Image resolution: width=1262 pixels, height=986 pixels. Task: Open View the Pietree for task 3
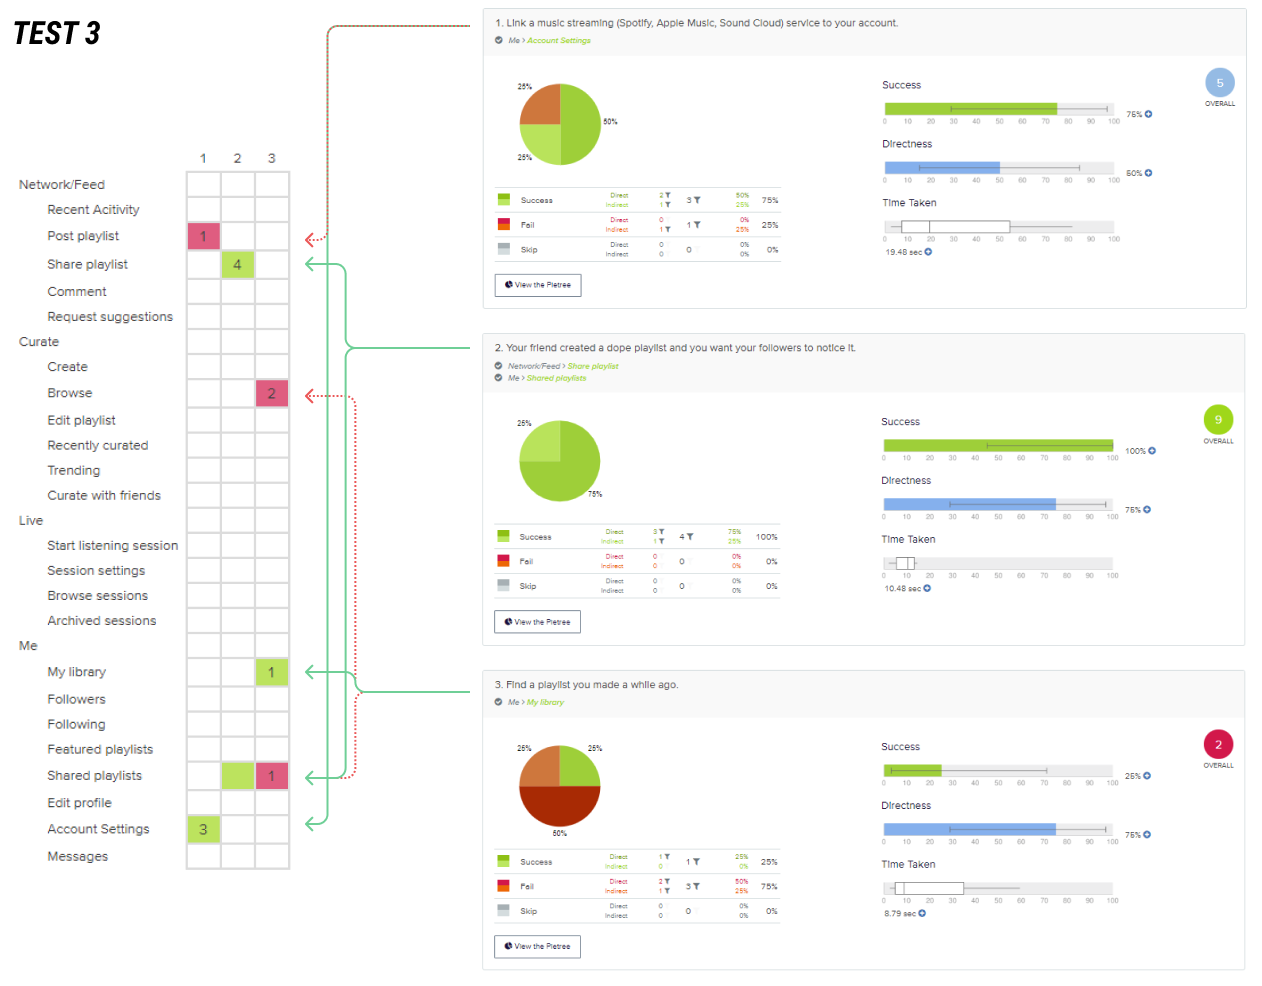(x=537, y=946)
